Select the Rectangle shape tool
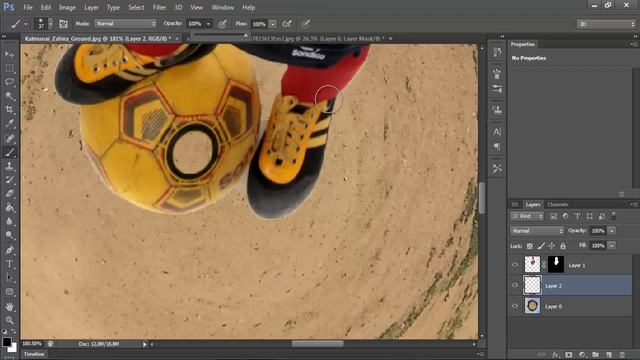Image resolution: width=640 pixels, height=360 pixels. pyautogui.click(x=9, y=292)
